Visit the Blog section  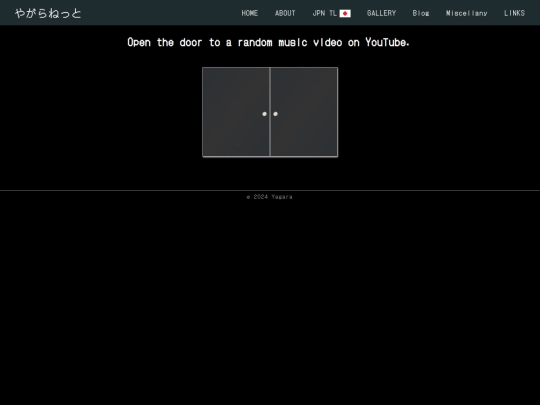[x=421, y=13]
